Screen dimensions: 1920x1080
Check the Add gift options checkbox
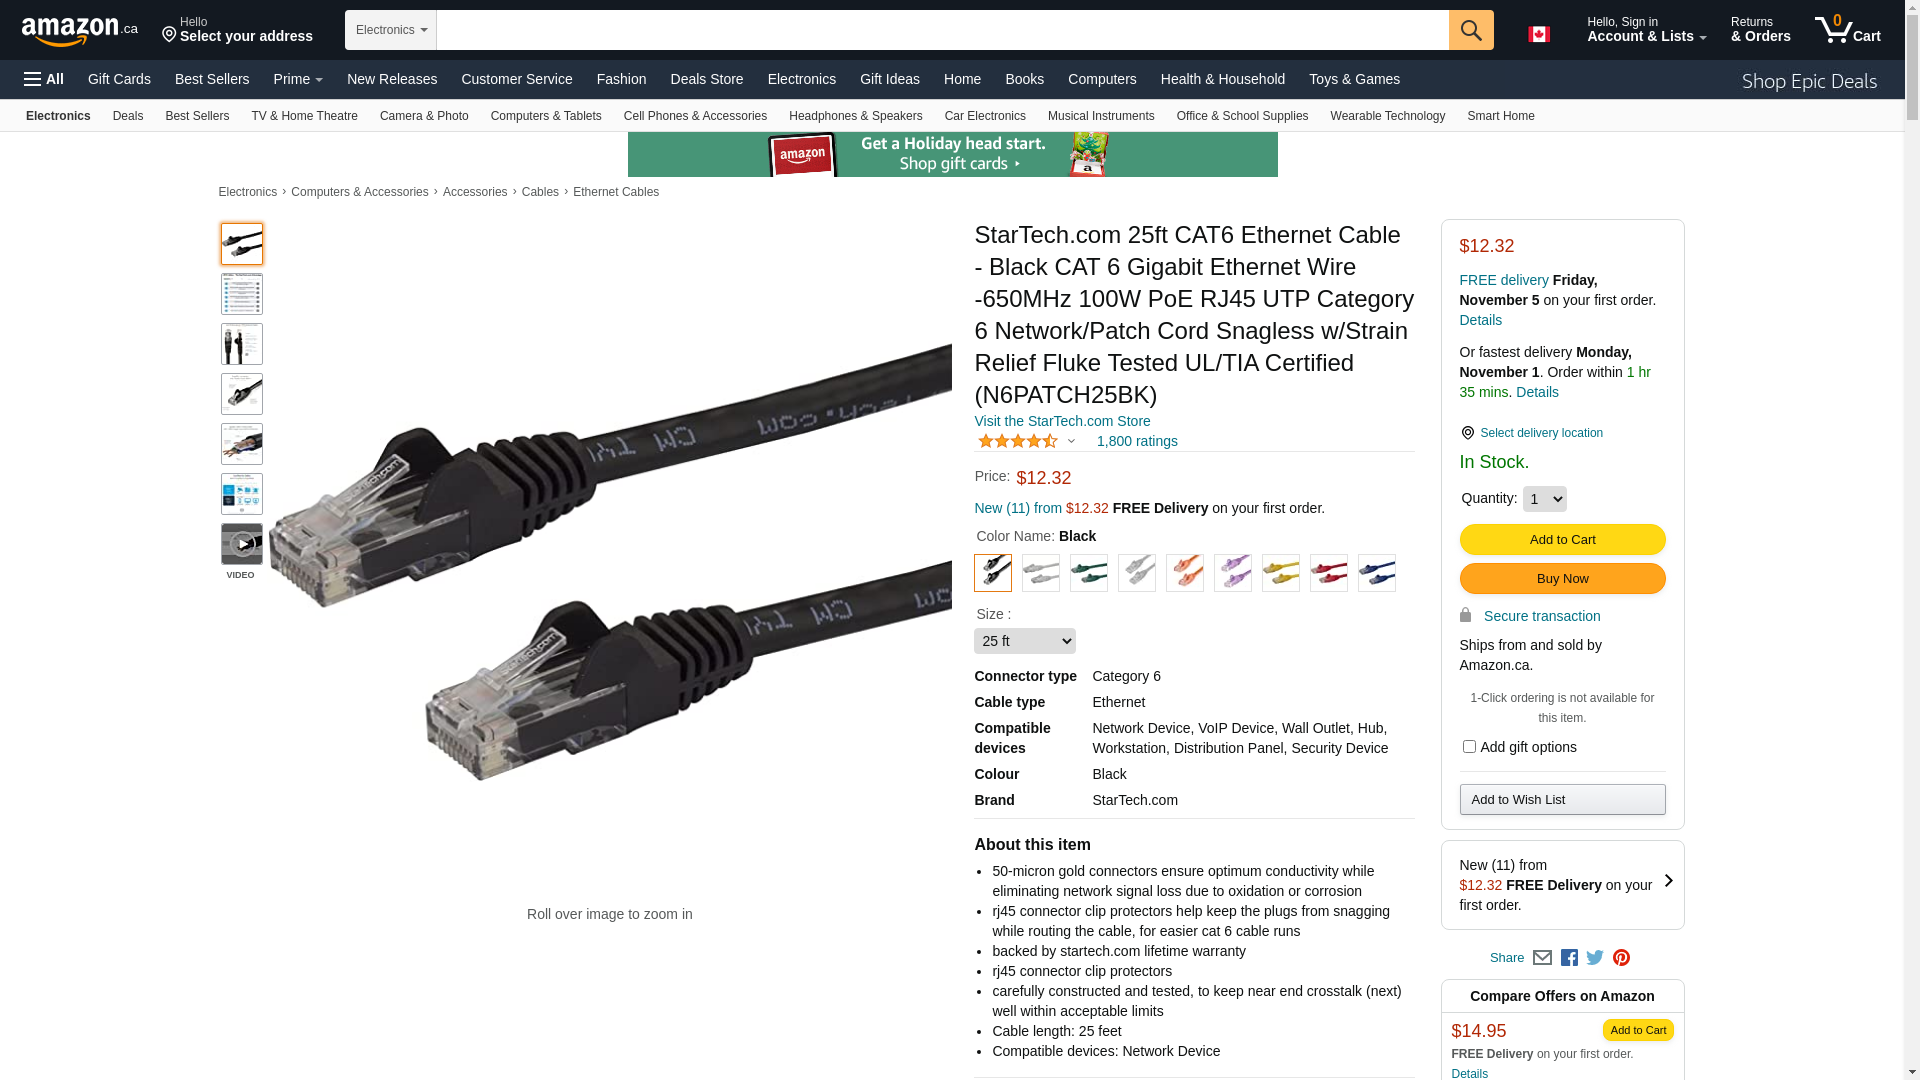pos(1469,747)
